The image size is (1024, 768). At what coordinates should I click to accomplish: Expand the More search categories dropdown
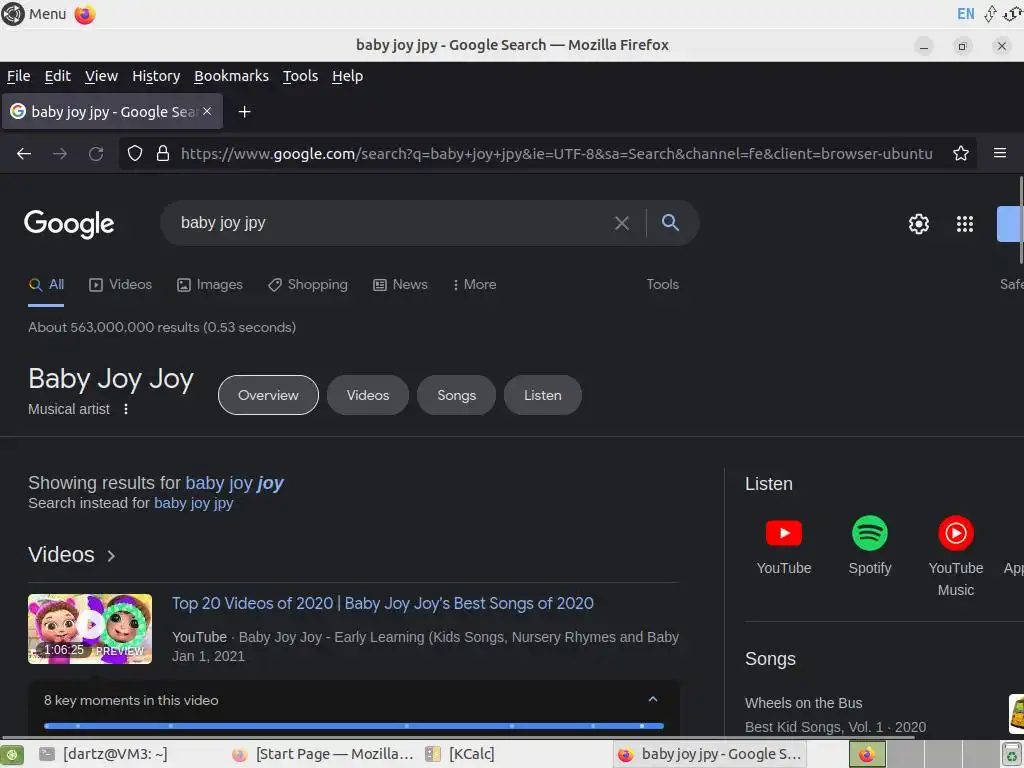point(474,285)
